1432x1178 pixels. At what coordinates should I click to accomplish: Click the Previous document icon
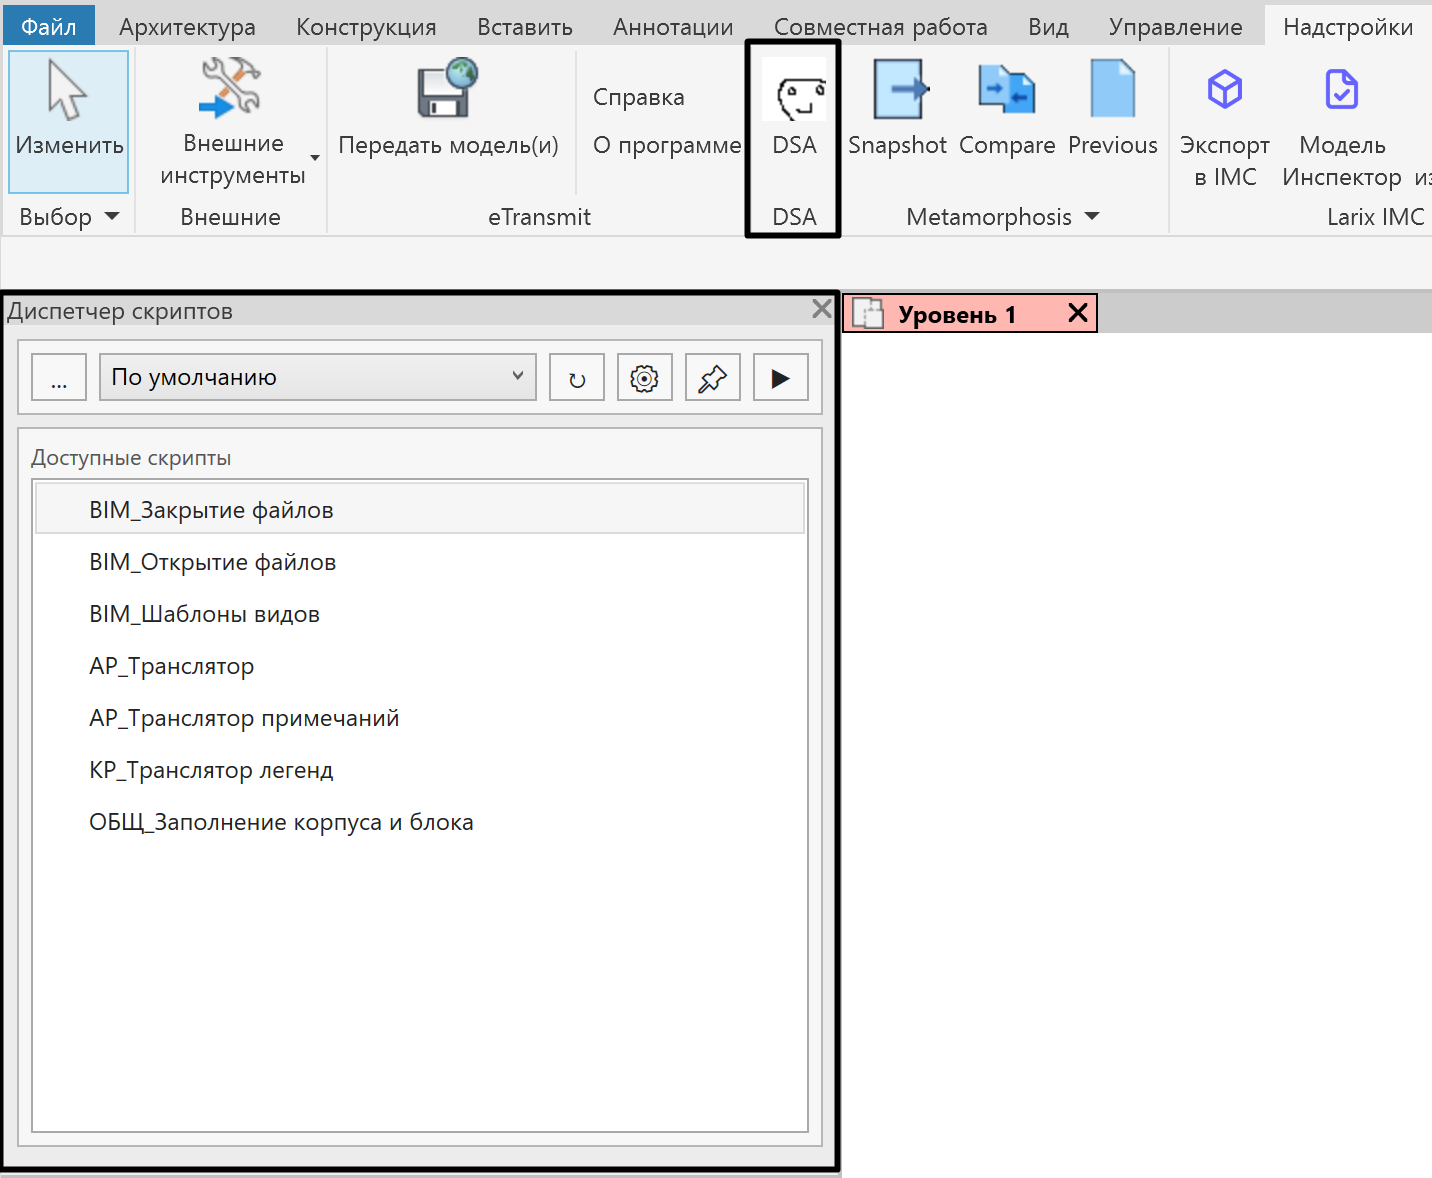1112,90
